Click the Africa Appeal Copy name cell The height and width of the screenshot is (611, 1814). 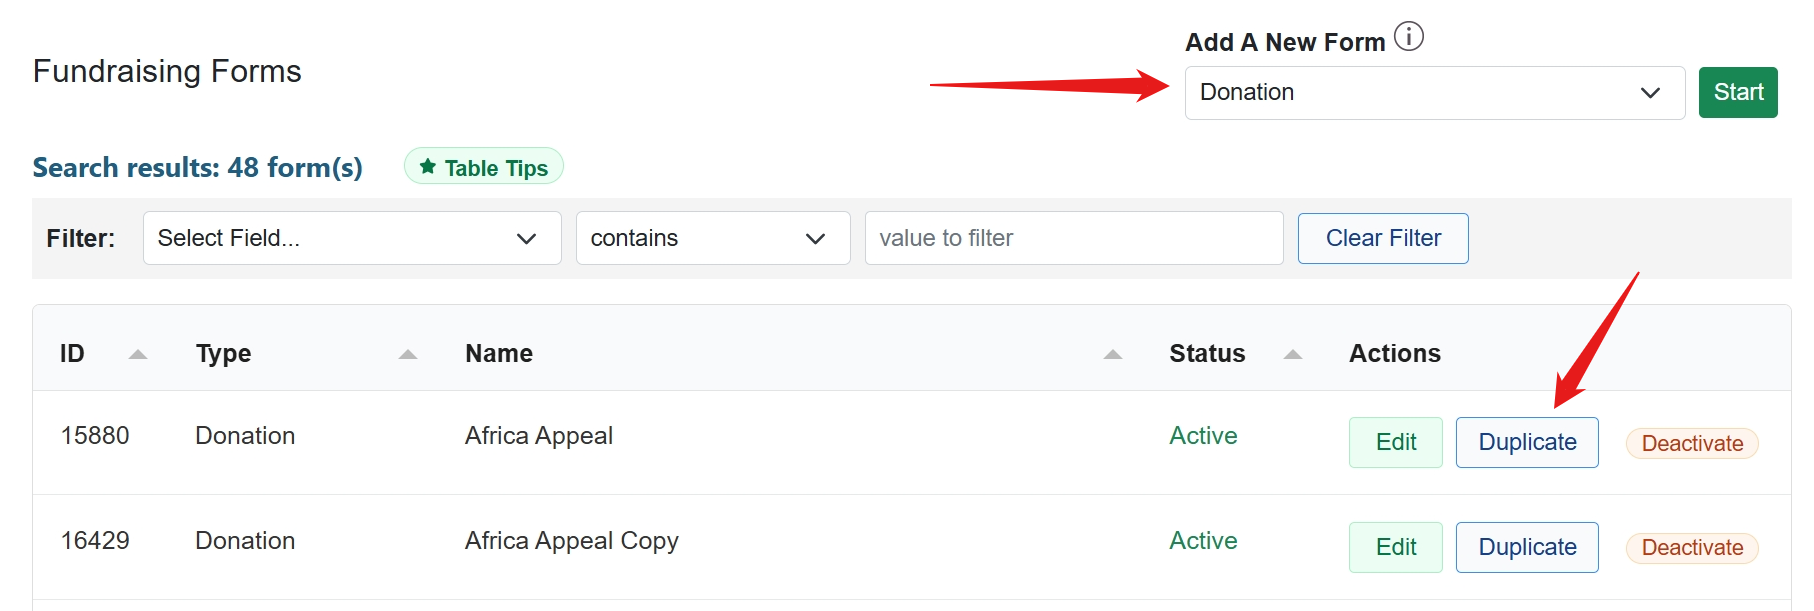click(571, 541)
